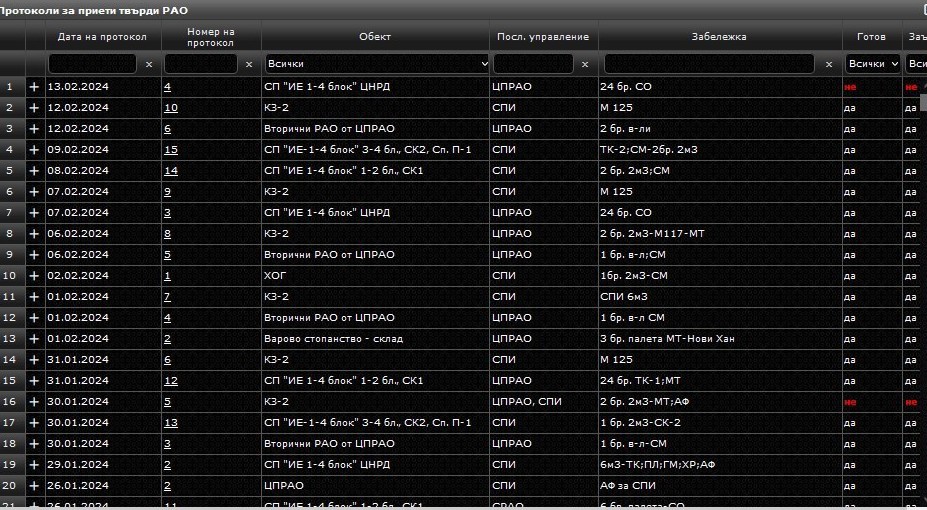Open the Обект filter dropdown Всички
The height and width of the screenshot is (510, 927).
377,64
